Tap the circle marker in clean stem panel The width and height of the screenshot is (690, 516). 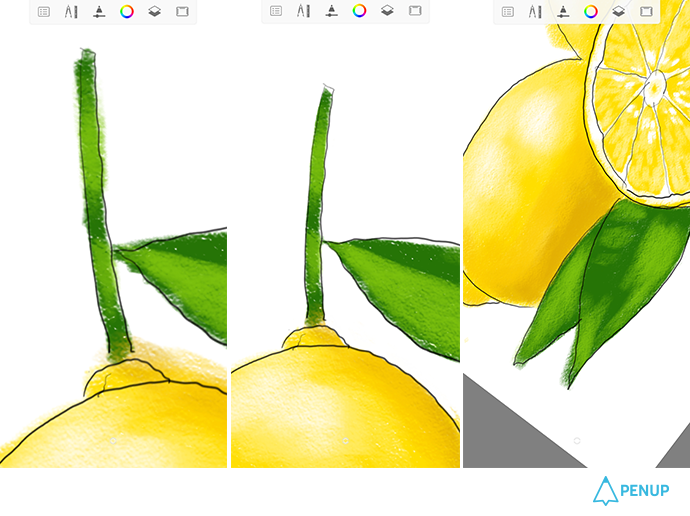click(x=345, y=440)
